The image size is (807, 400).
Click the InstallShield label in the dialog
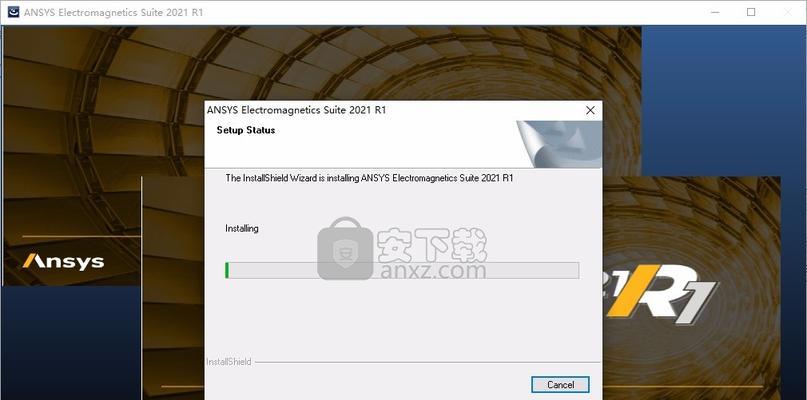click(x=229, y=362)
